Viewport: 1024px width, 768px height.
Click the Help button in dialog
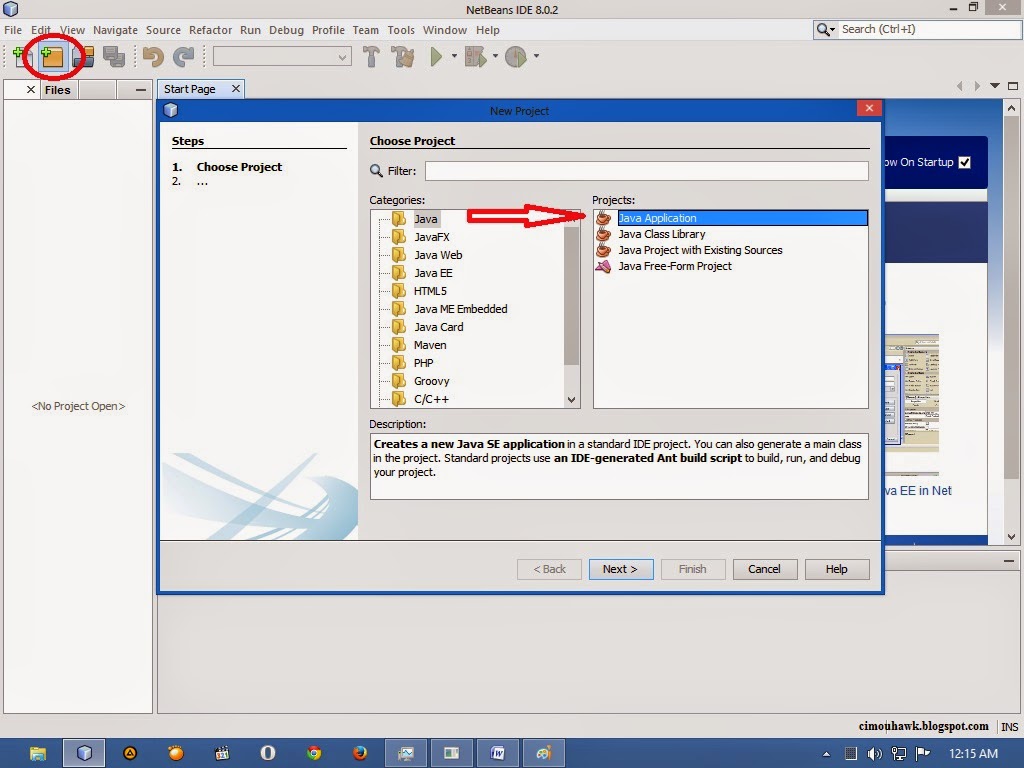[837, 569]
